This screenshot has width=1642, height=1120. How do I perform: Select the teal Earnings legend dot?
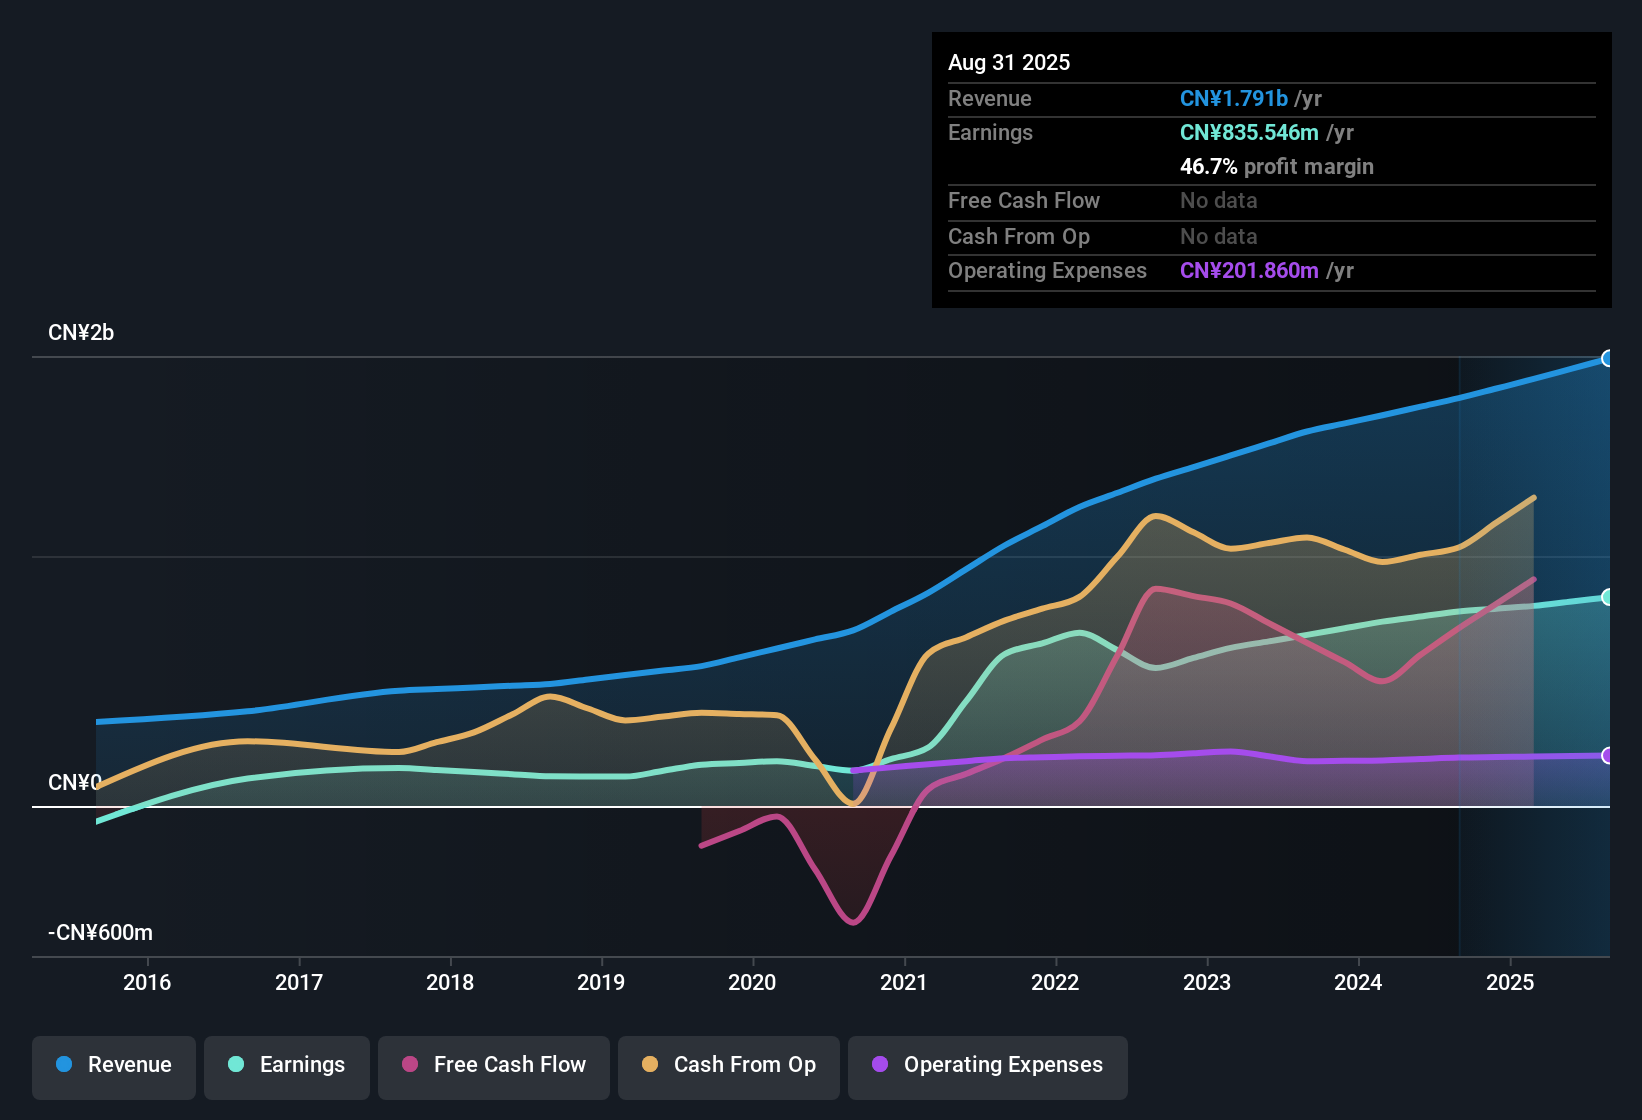click(x=235, y=1065)
